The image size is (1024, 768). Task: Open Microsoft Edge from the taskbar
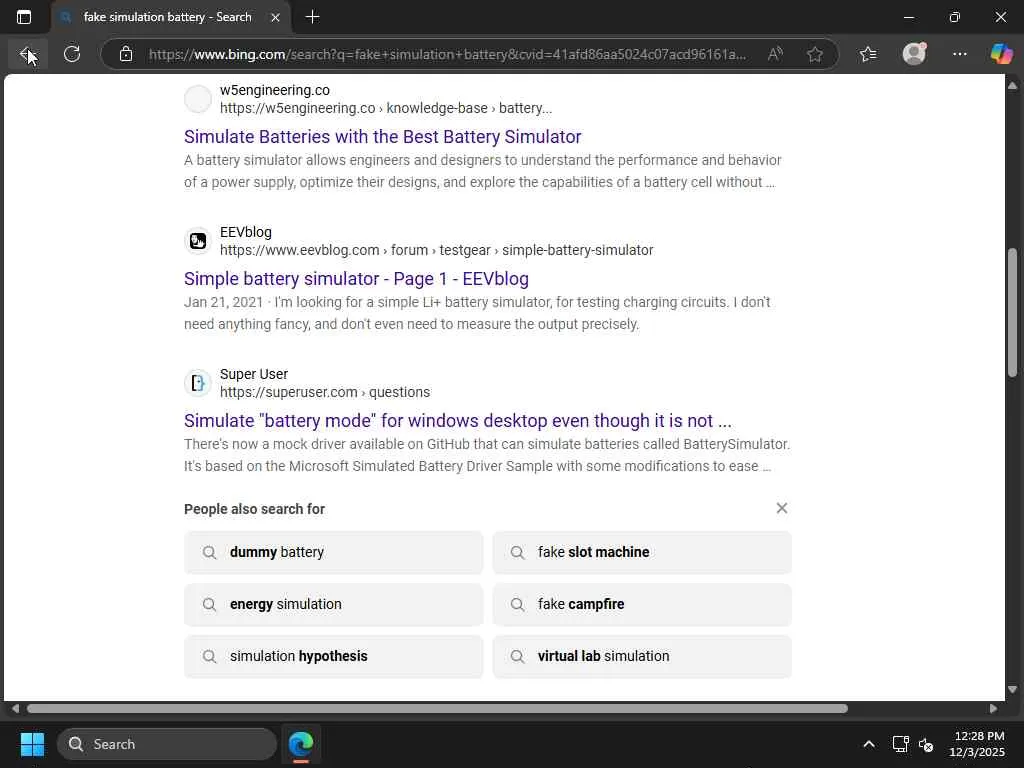tap(301, 744)
